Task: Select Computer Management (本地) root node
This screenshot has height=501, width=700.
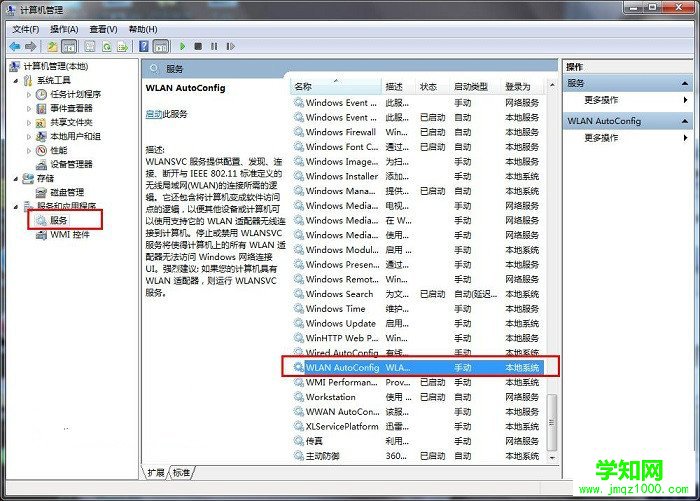Action: (56, 66)
